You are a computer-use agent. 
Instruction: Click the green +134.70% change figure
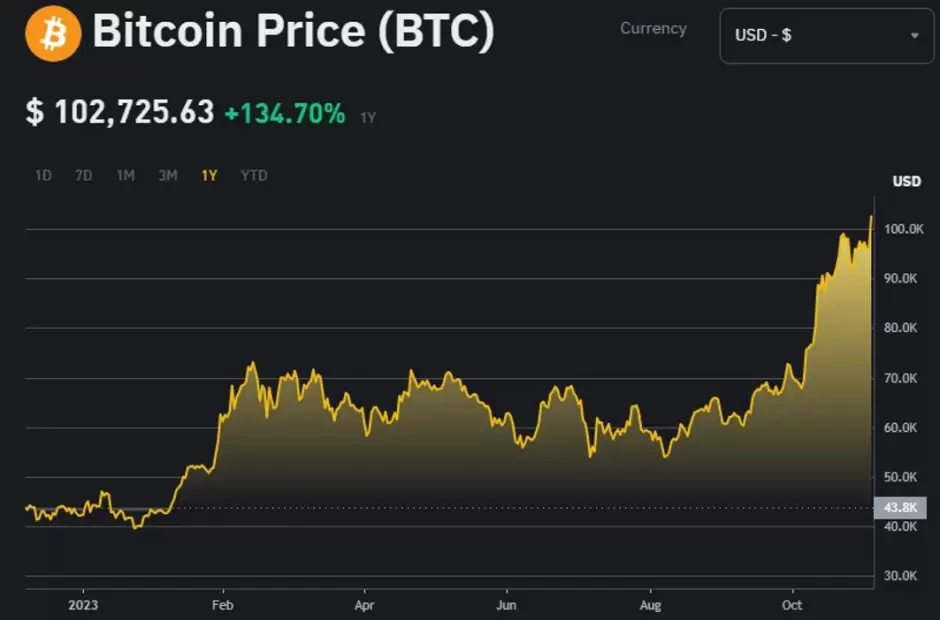click(x=284, y=114)
